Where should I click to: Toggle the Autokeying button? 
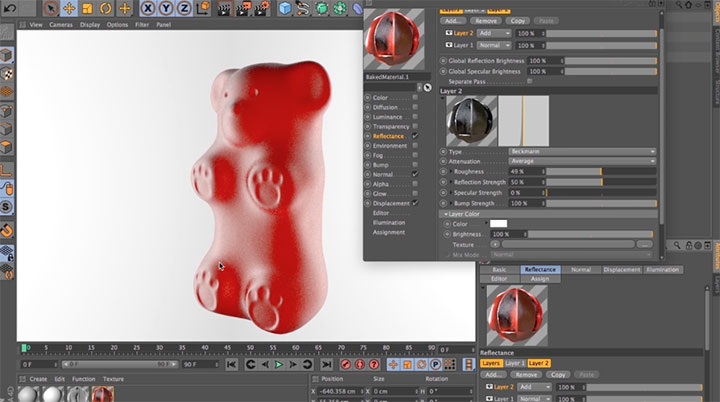click(x=360, y=364)
